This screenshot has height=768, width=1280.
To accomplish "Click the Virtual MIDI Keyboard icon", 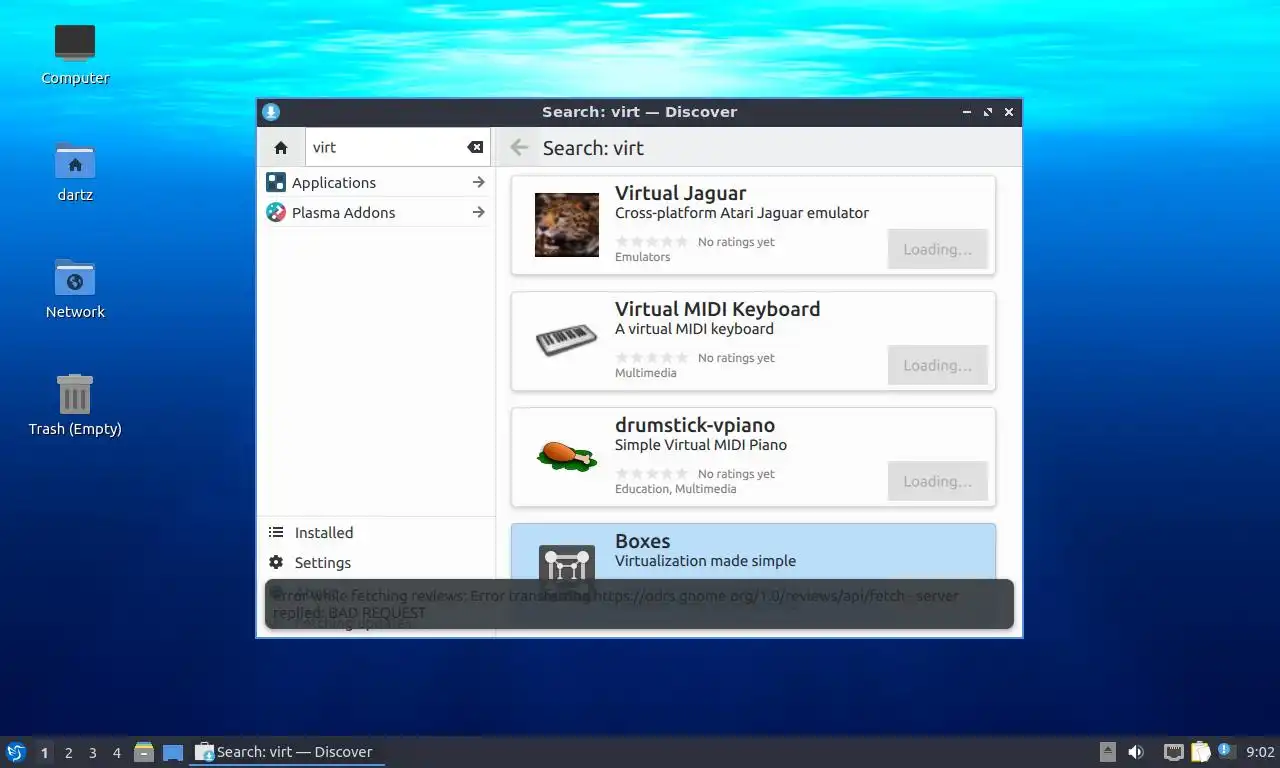I will 567,341.
